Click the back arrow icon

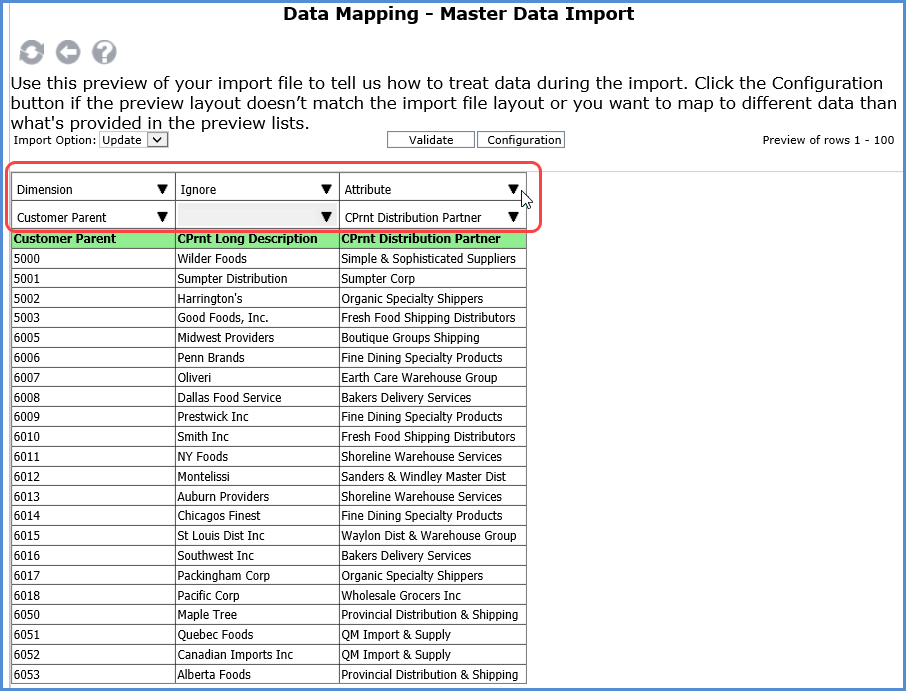pos(68,52)
